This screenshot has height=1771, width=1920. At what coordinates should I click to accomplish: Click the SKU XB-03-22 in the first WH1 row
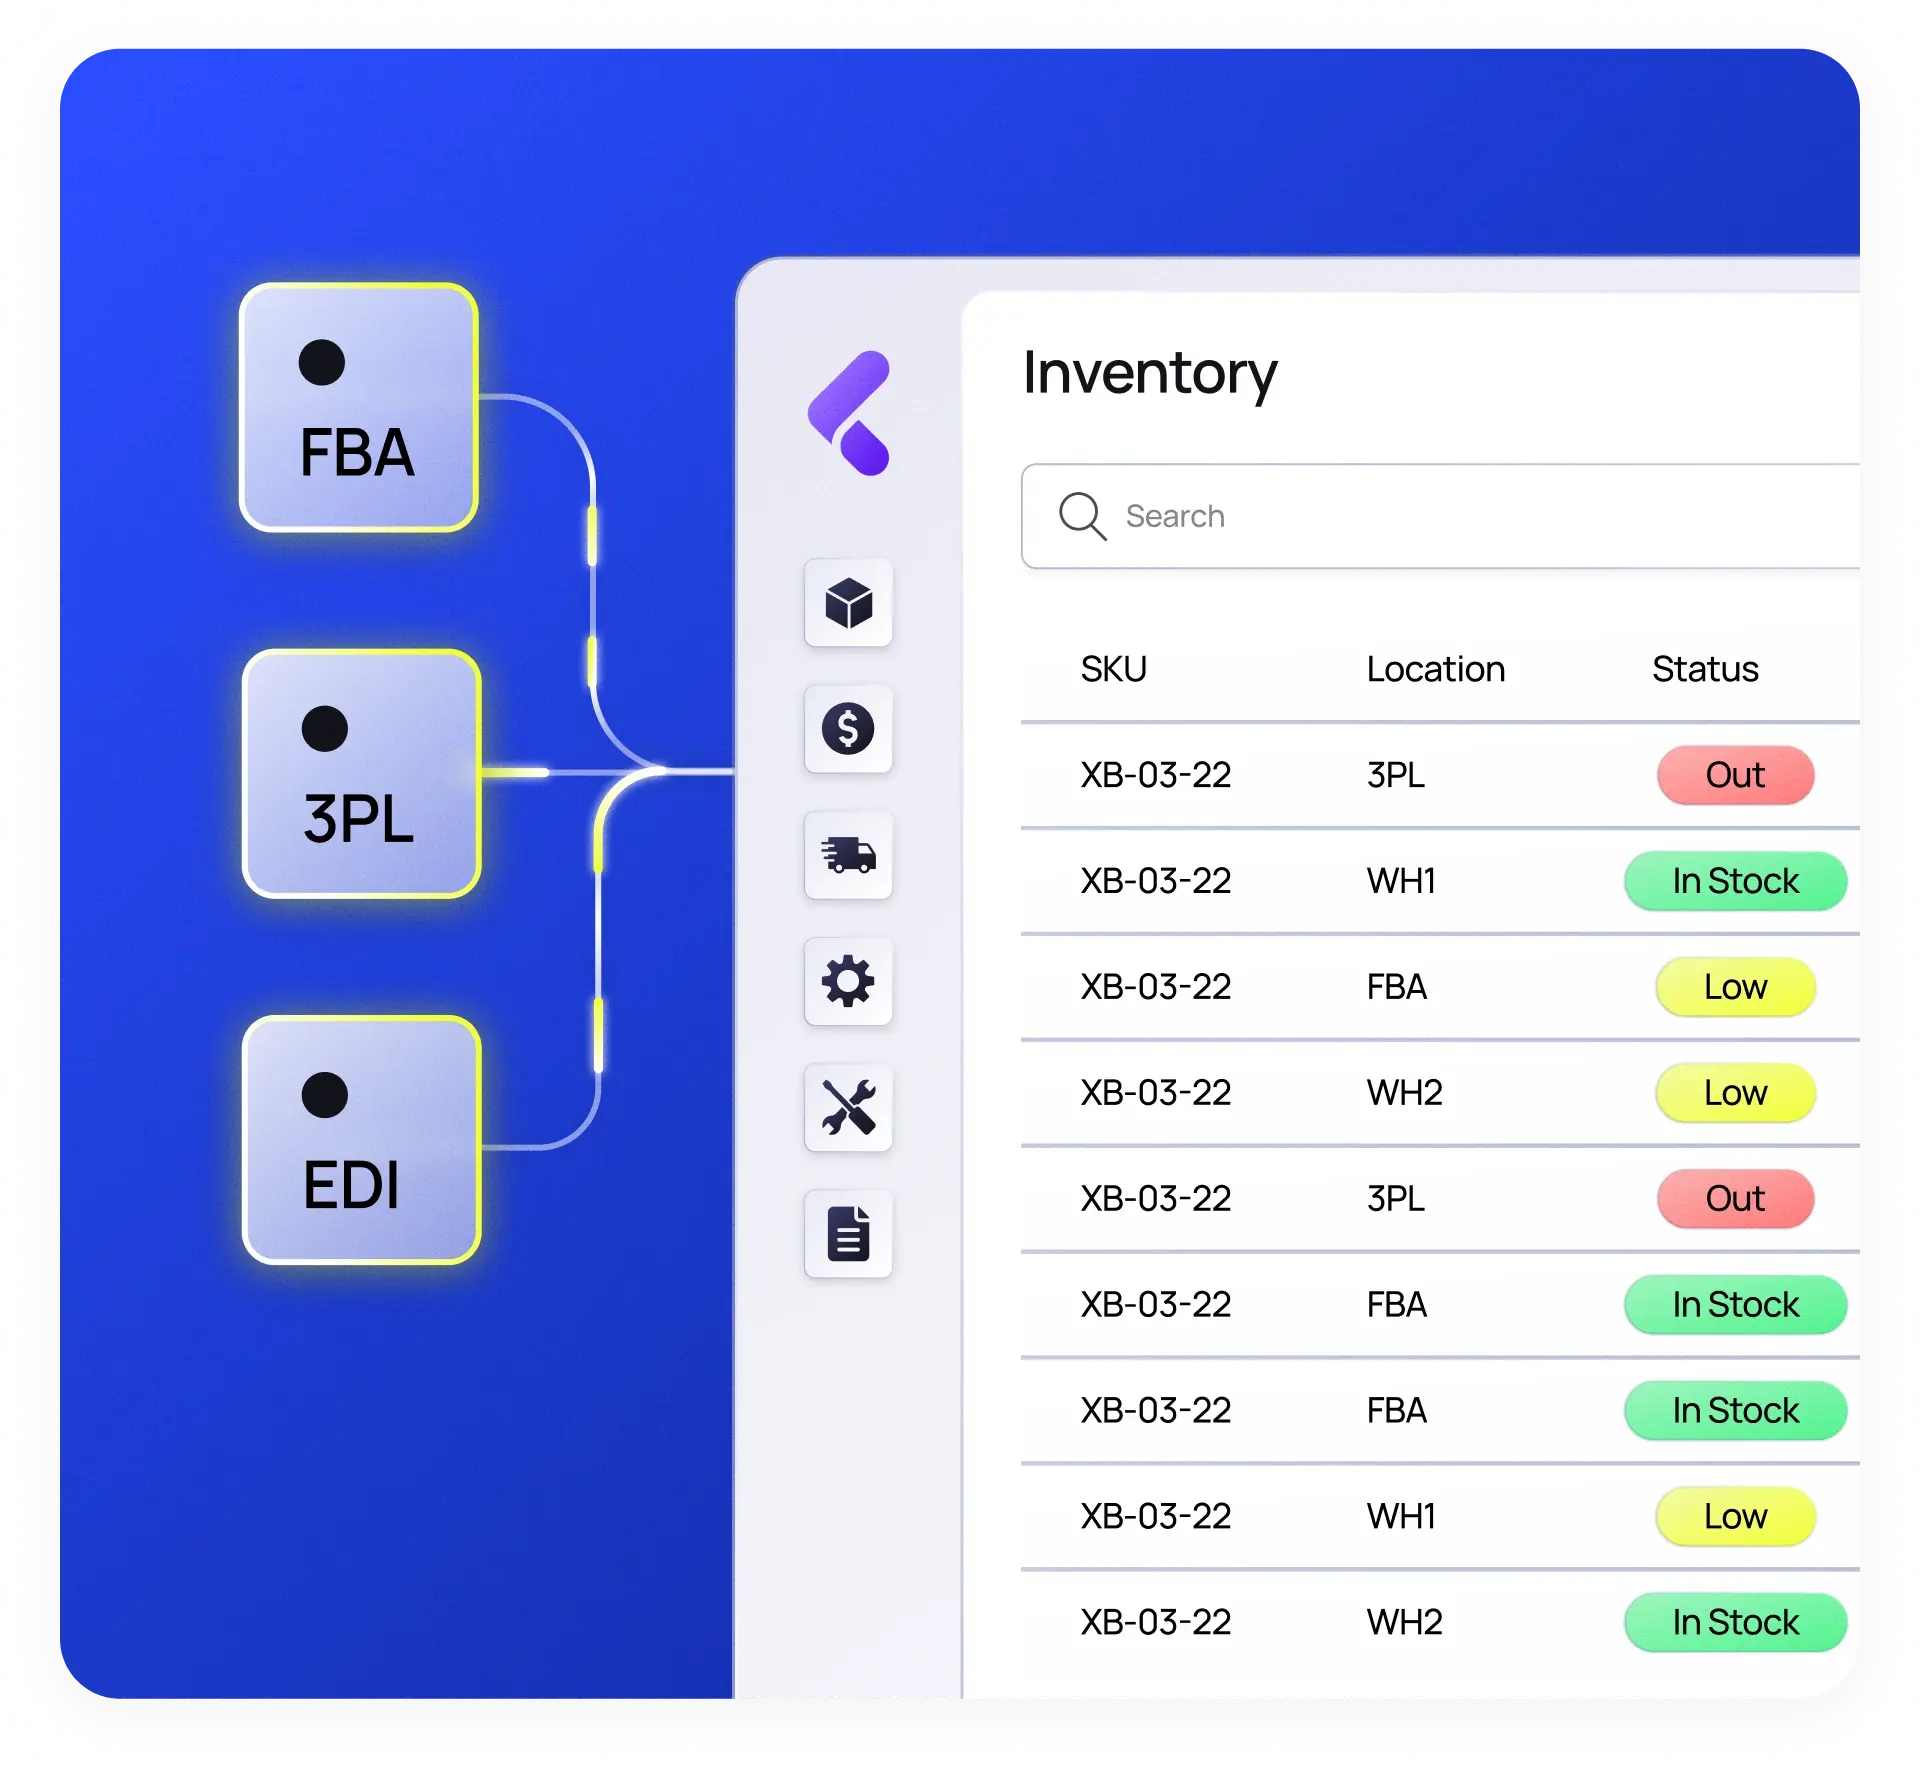(1156, 881)
